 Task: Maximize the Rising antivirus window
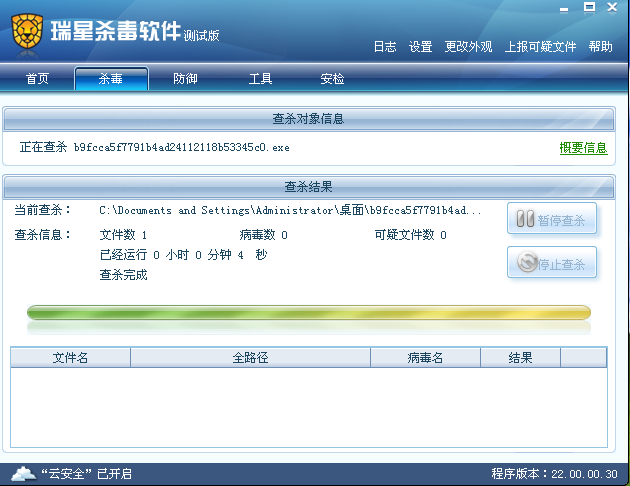click(589, 8)
